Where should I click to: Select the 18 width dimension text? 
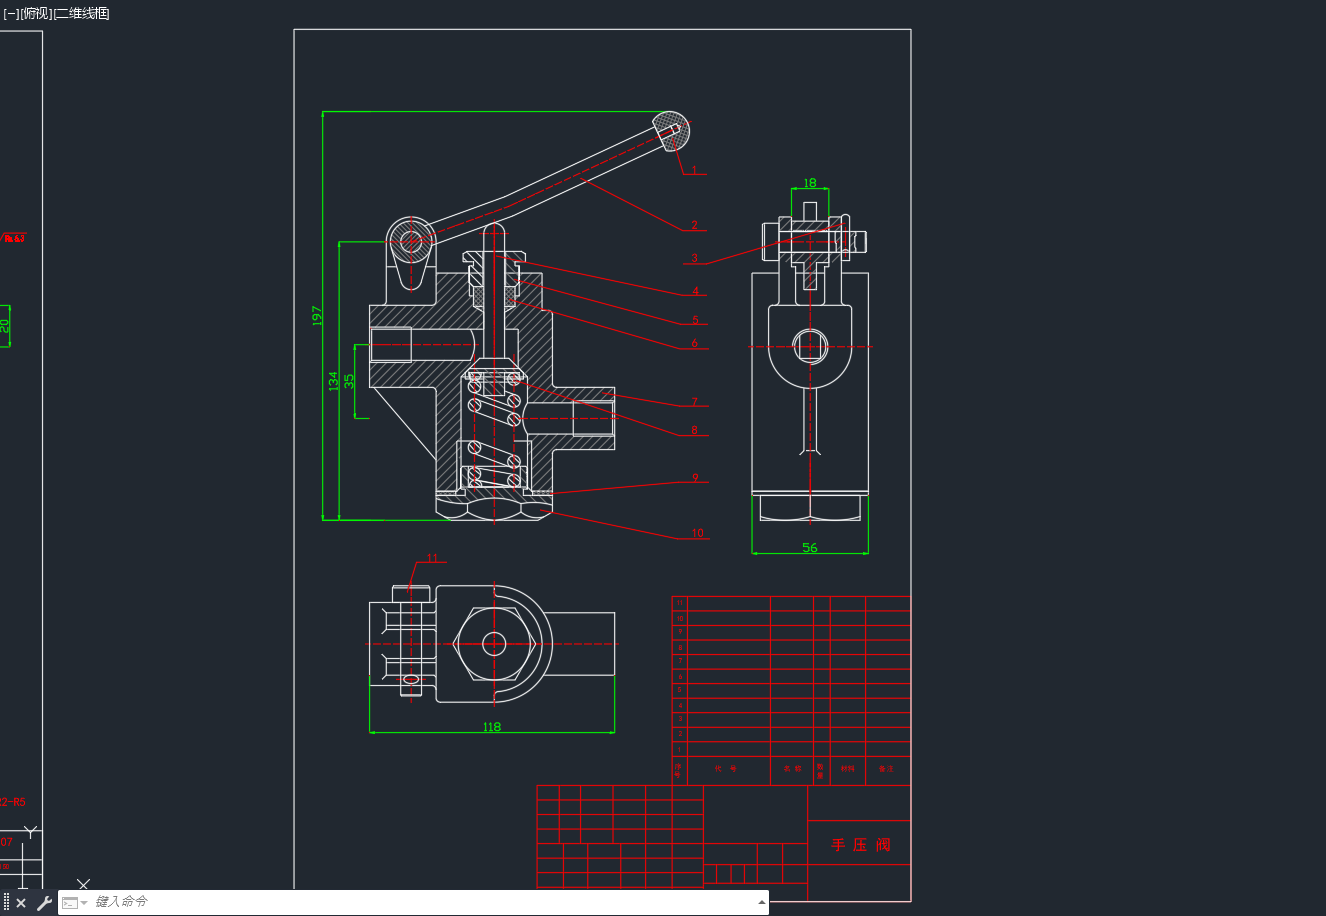(810, 183)
